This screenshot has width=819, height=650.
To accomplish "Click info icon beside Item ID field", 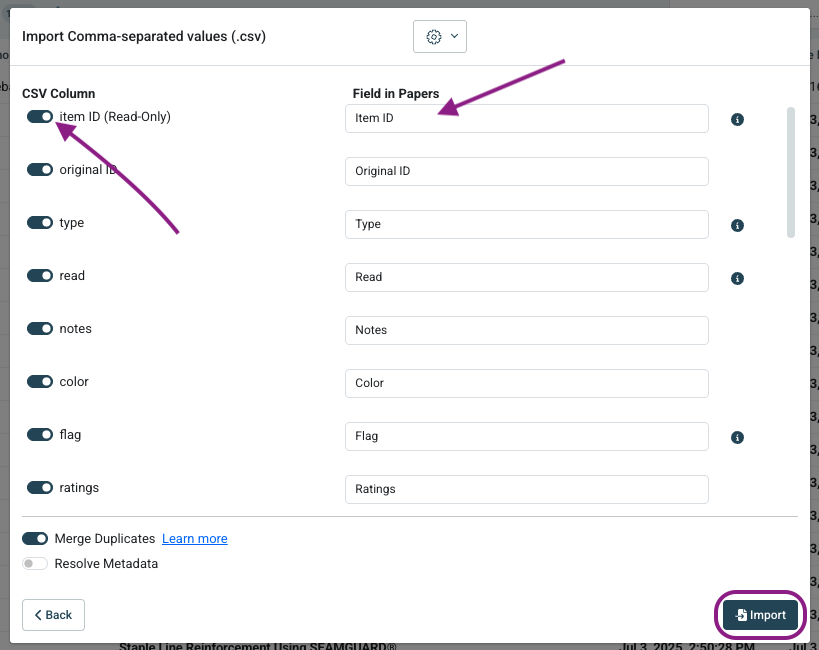I will pyautogui.click(x=737, y=120).
